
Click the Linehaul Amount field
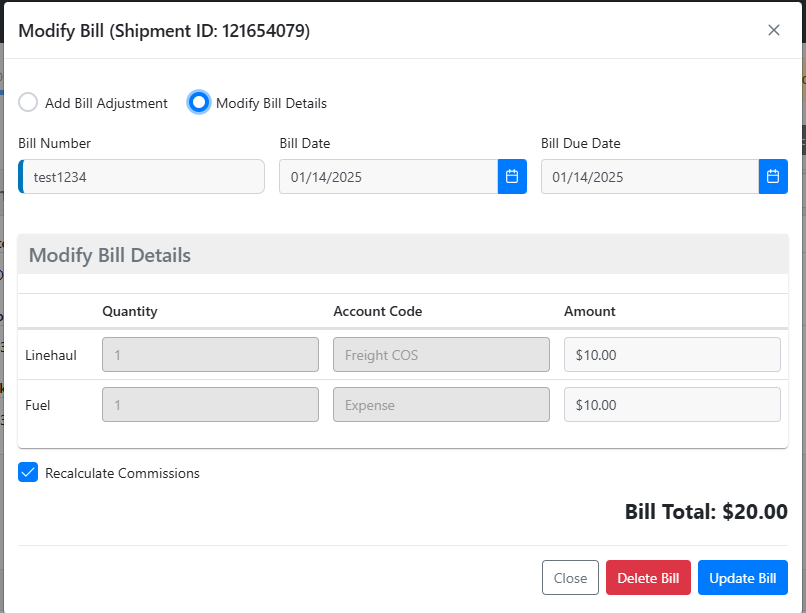(x=672, y=355)
